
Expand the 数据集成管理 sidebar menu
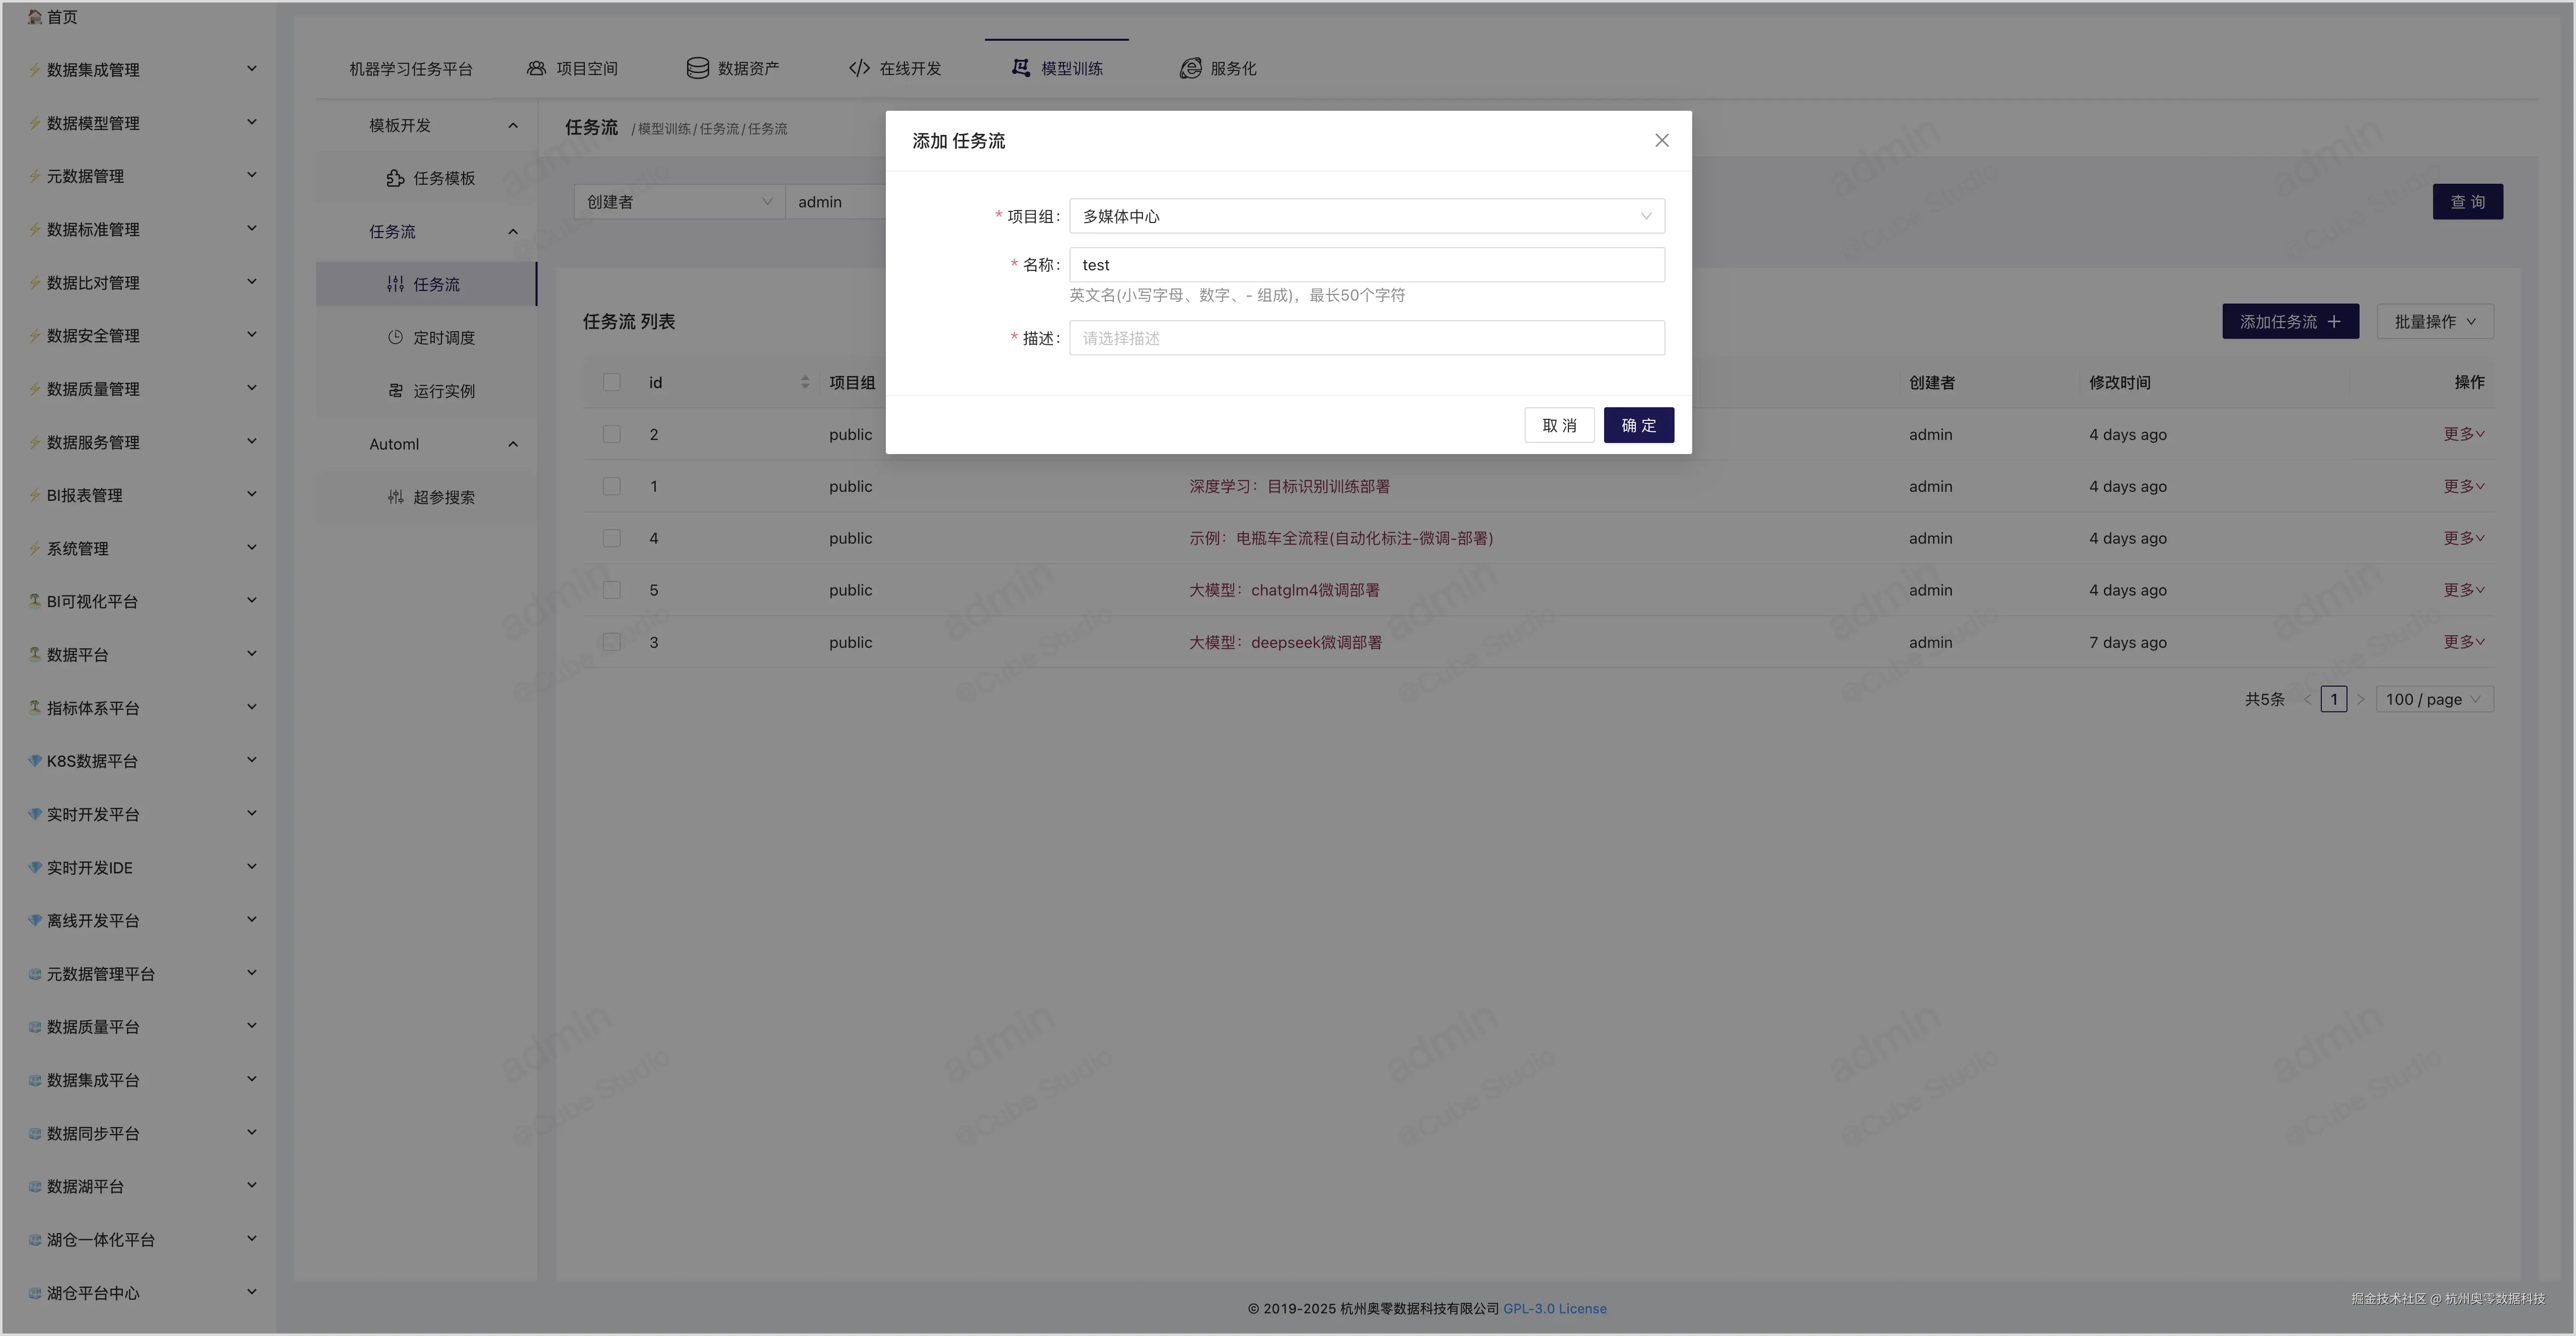140,69
